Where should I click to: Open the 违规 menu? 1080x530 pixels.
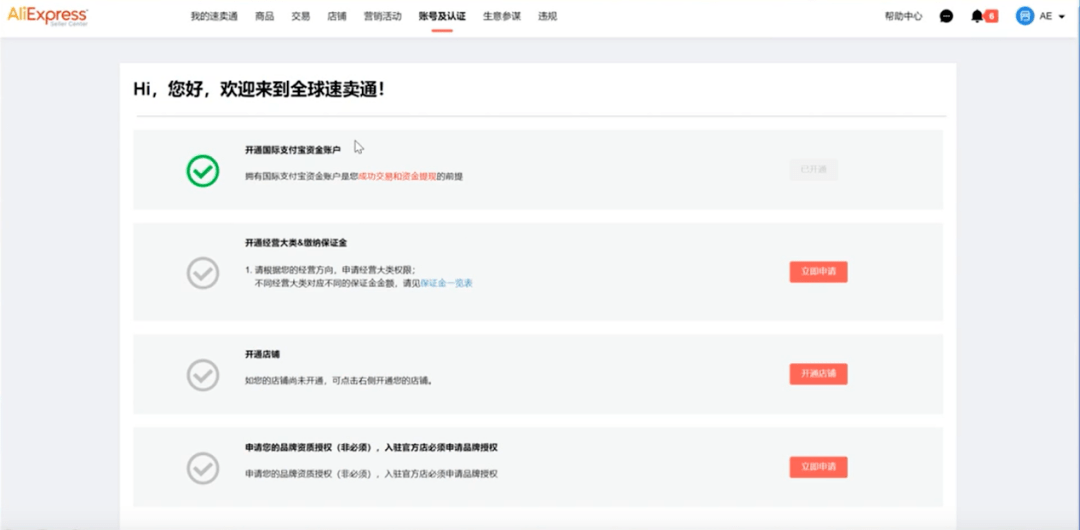548,17
